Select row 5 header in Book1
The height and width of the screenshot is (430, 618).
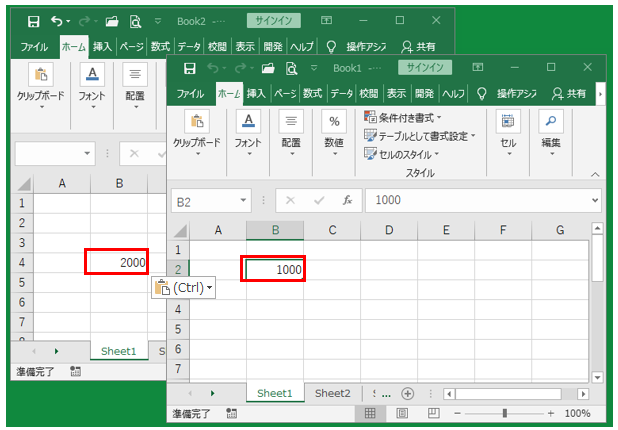point(178,329)
